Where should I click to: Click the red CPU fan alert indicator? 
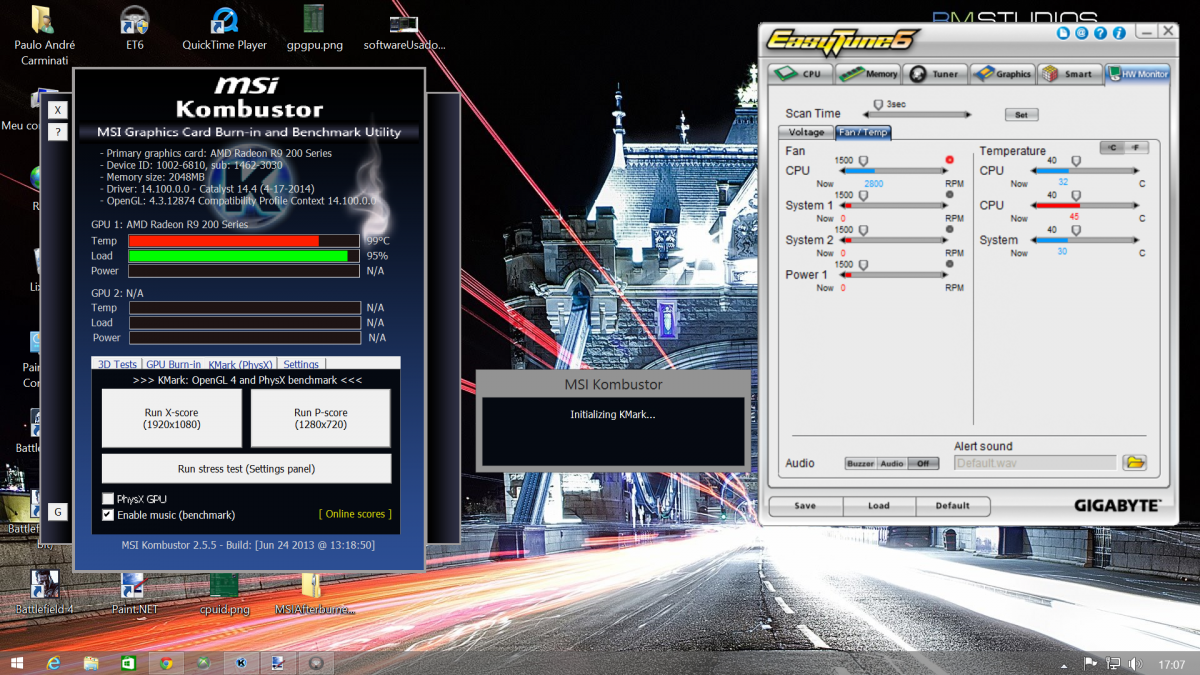click(949, 160)
